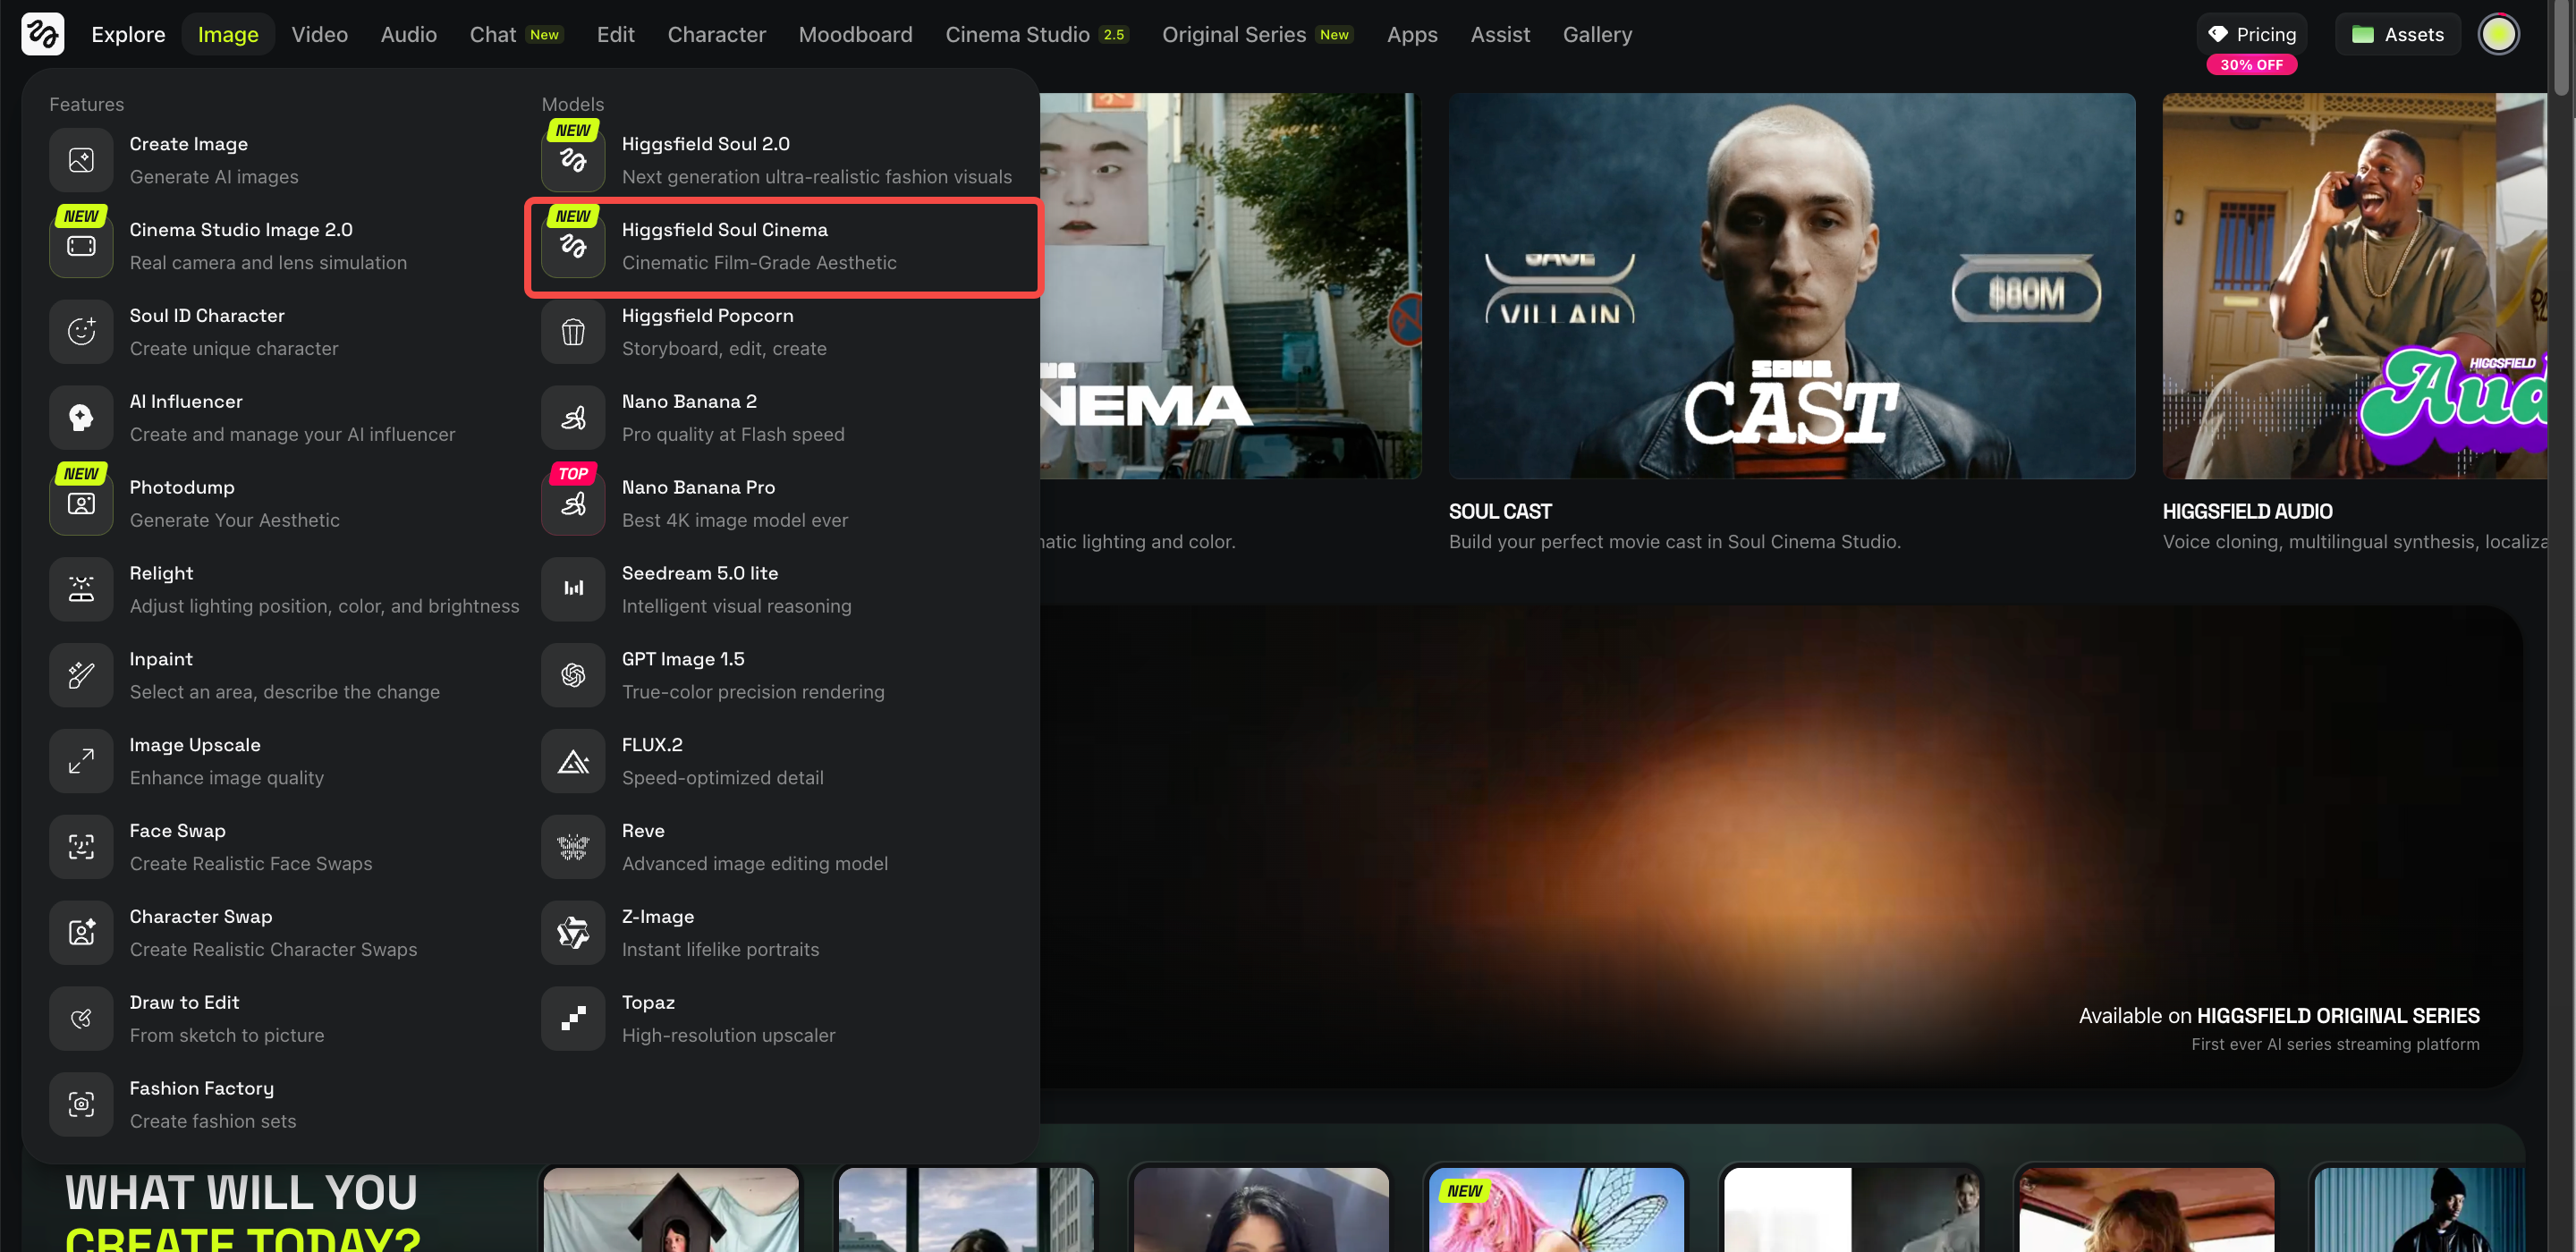
Task: Open the Assets folder button
Action: tap(2397, 34)
